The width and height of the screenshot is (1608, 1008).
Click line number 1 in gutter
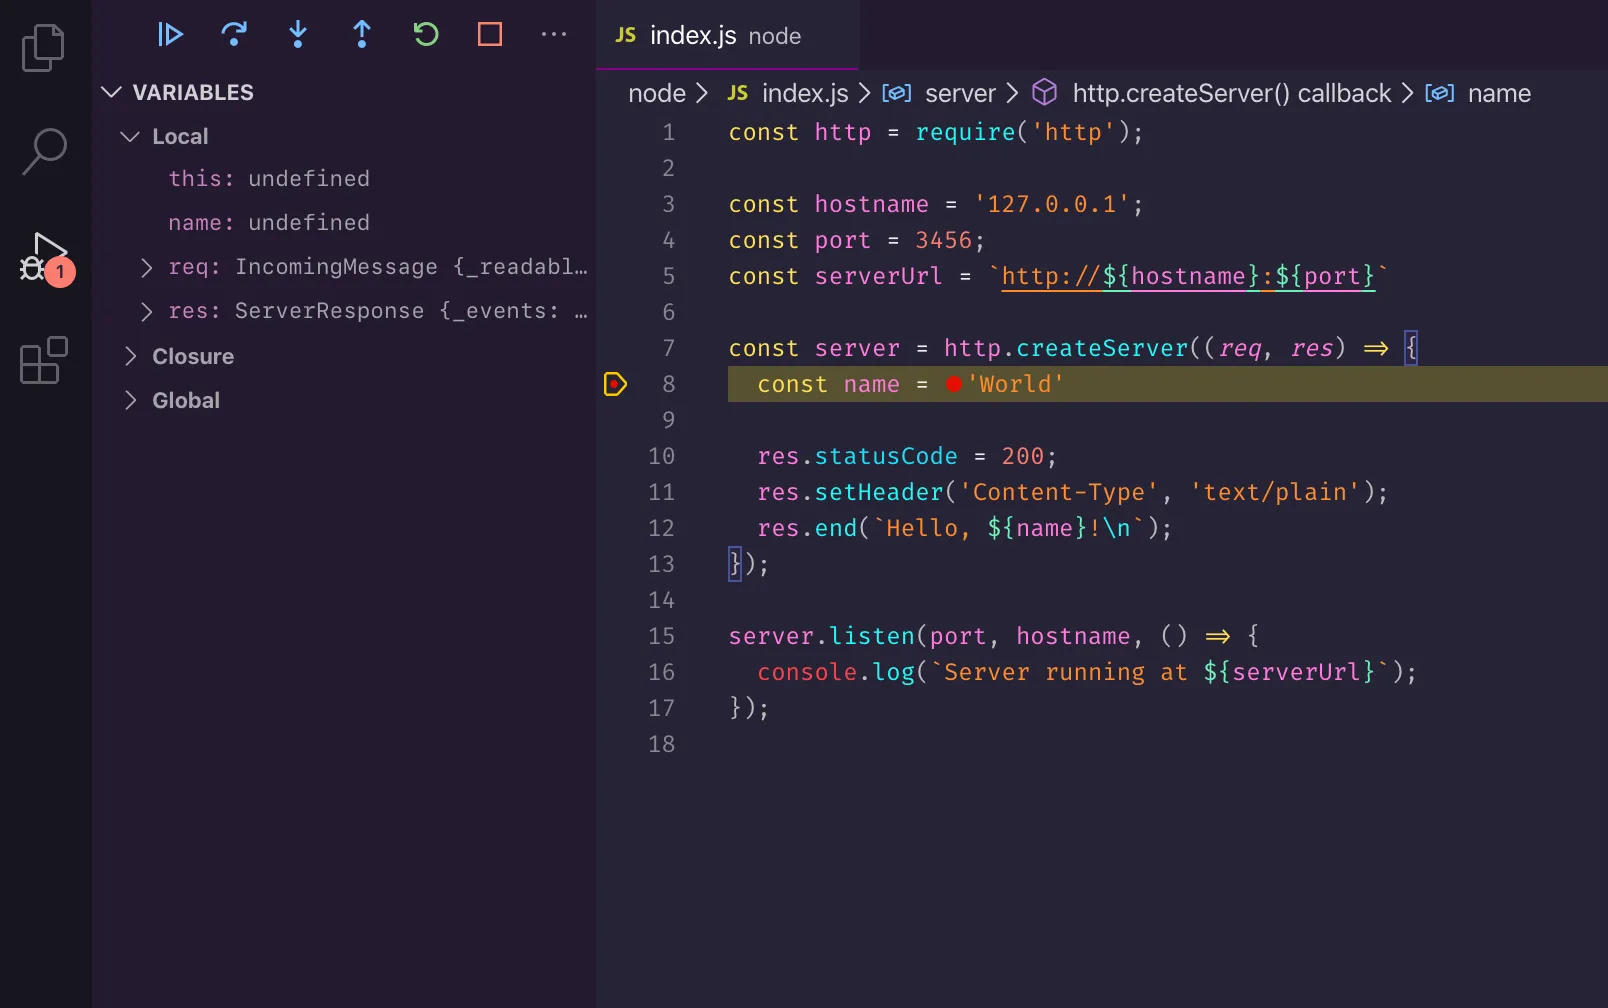tap(668, 132)
